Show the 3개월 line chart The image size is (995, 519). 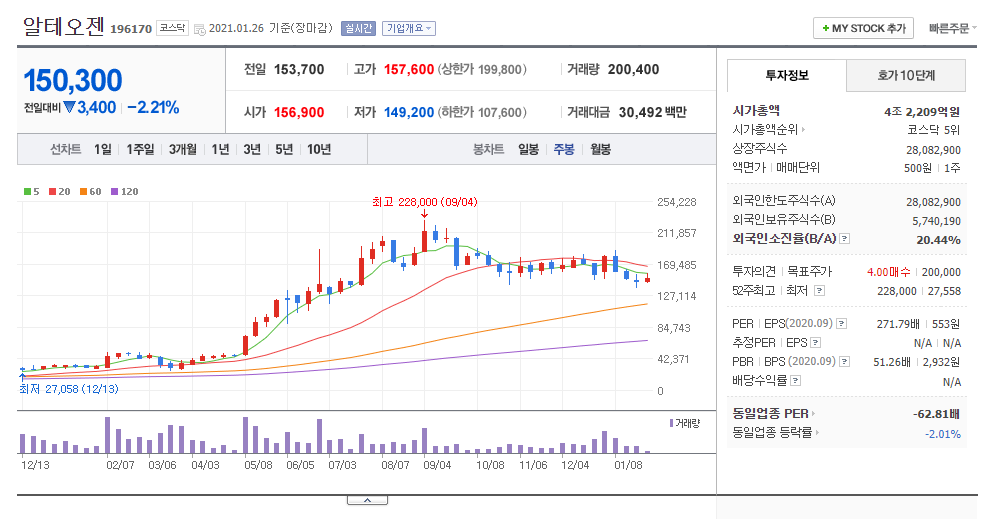point(183,149)
